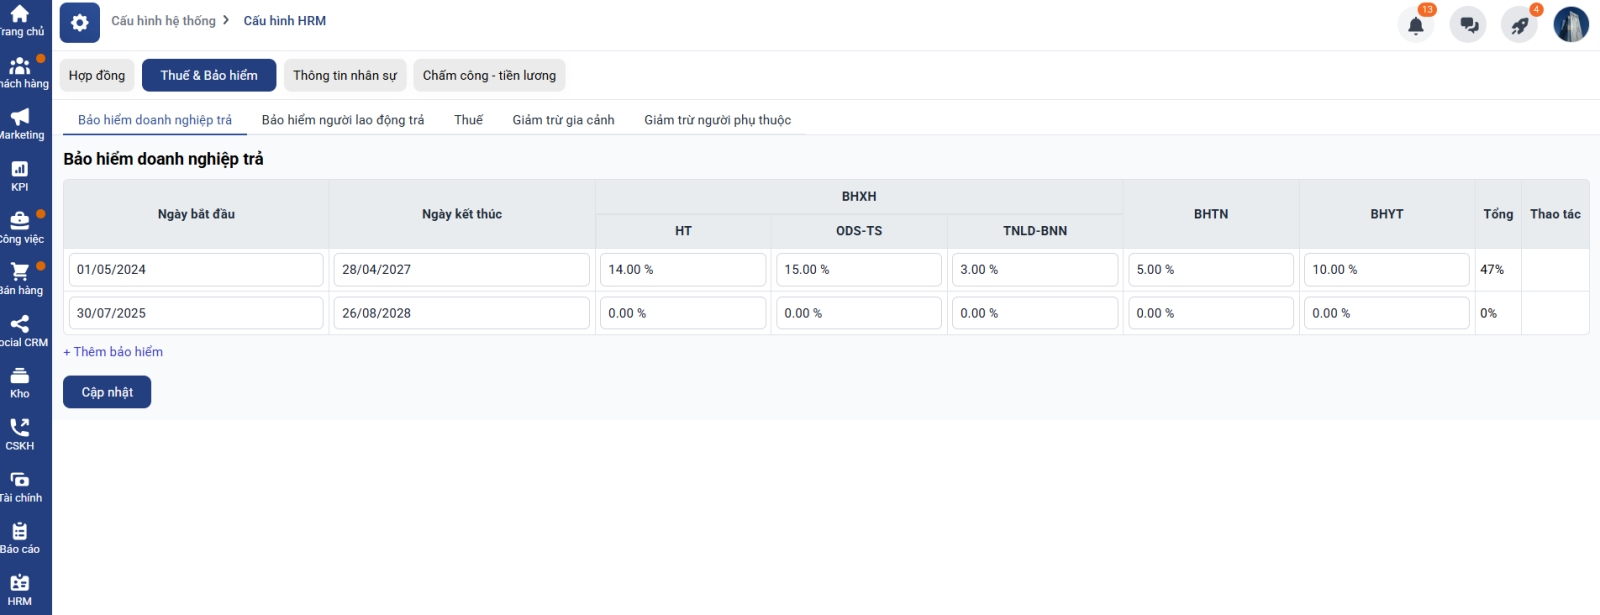Click the BHYT 10.00 % input field
Image resolution: width=1600 pixels, height=615 pixels.
pos(1385,270)
